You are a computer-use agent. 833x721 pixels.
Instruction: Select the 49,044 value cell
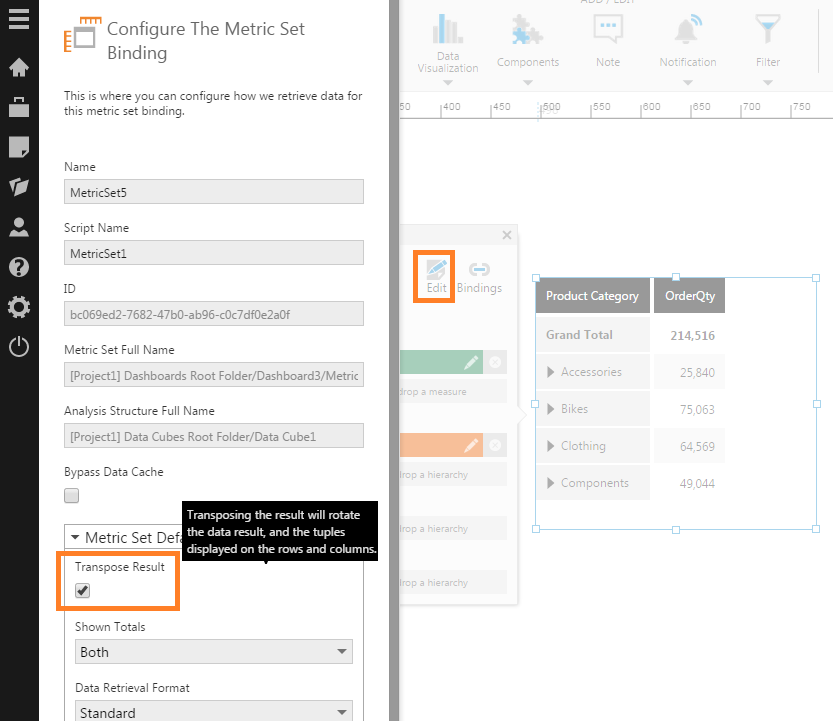tap(697, 484)
